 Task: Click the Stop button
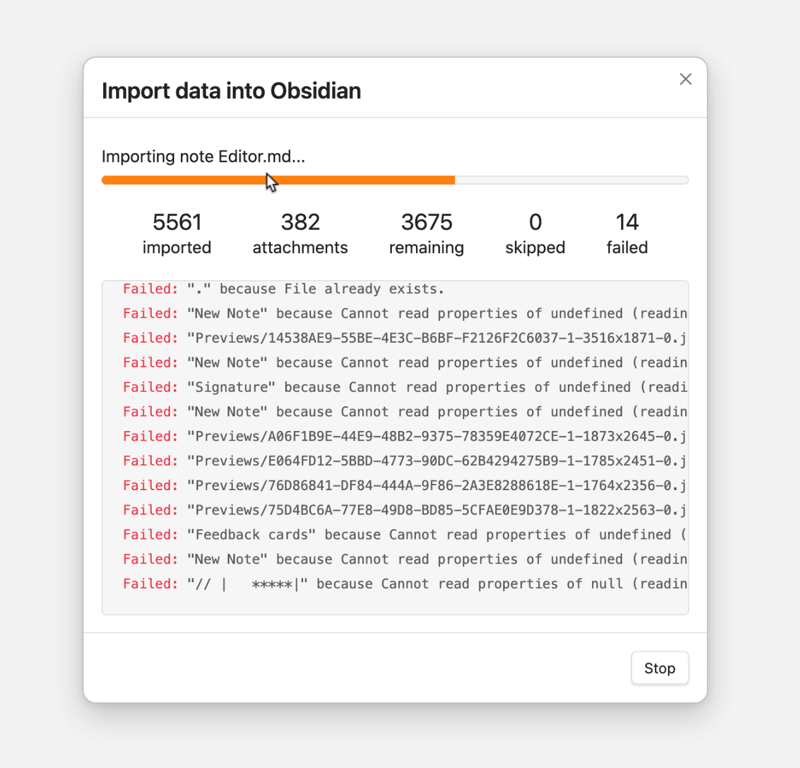(659, 668)
